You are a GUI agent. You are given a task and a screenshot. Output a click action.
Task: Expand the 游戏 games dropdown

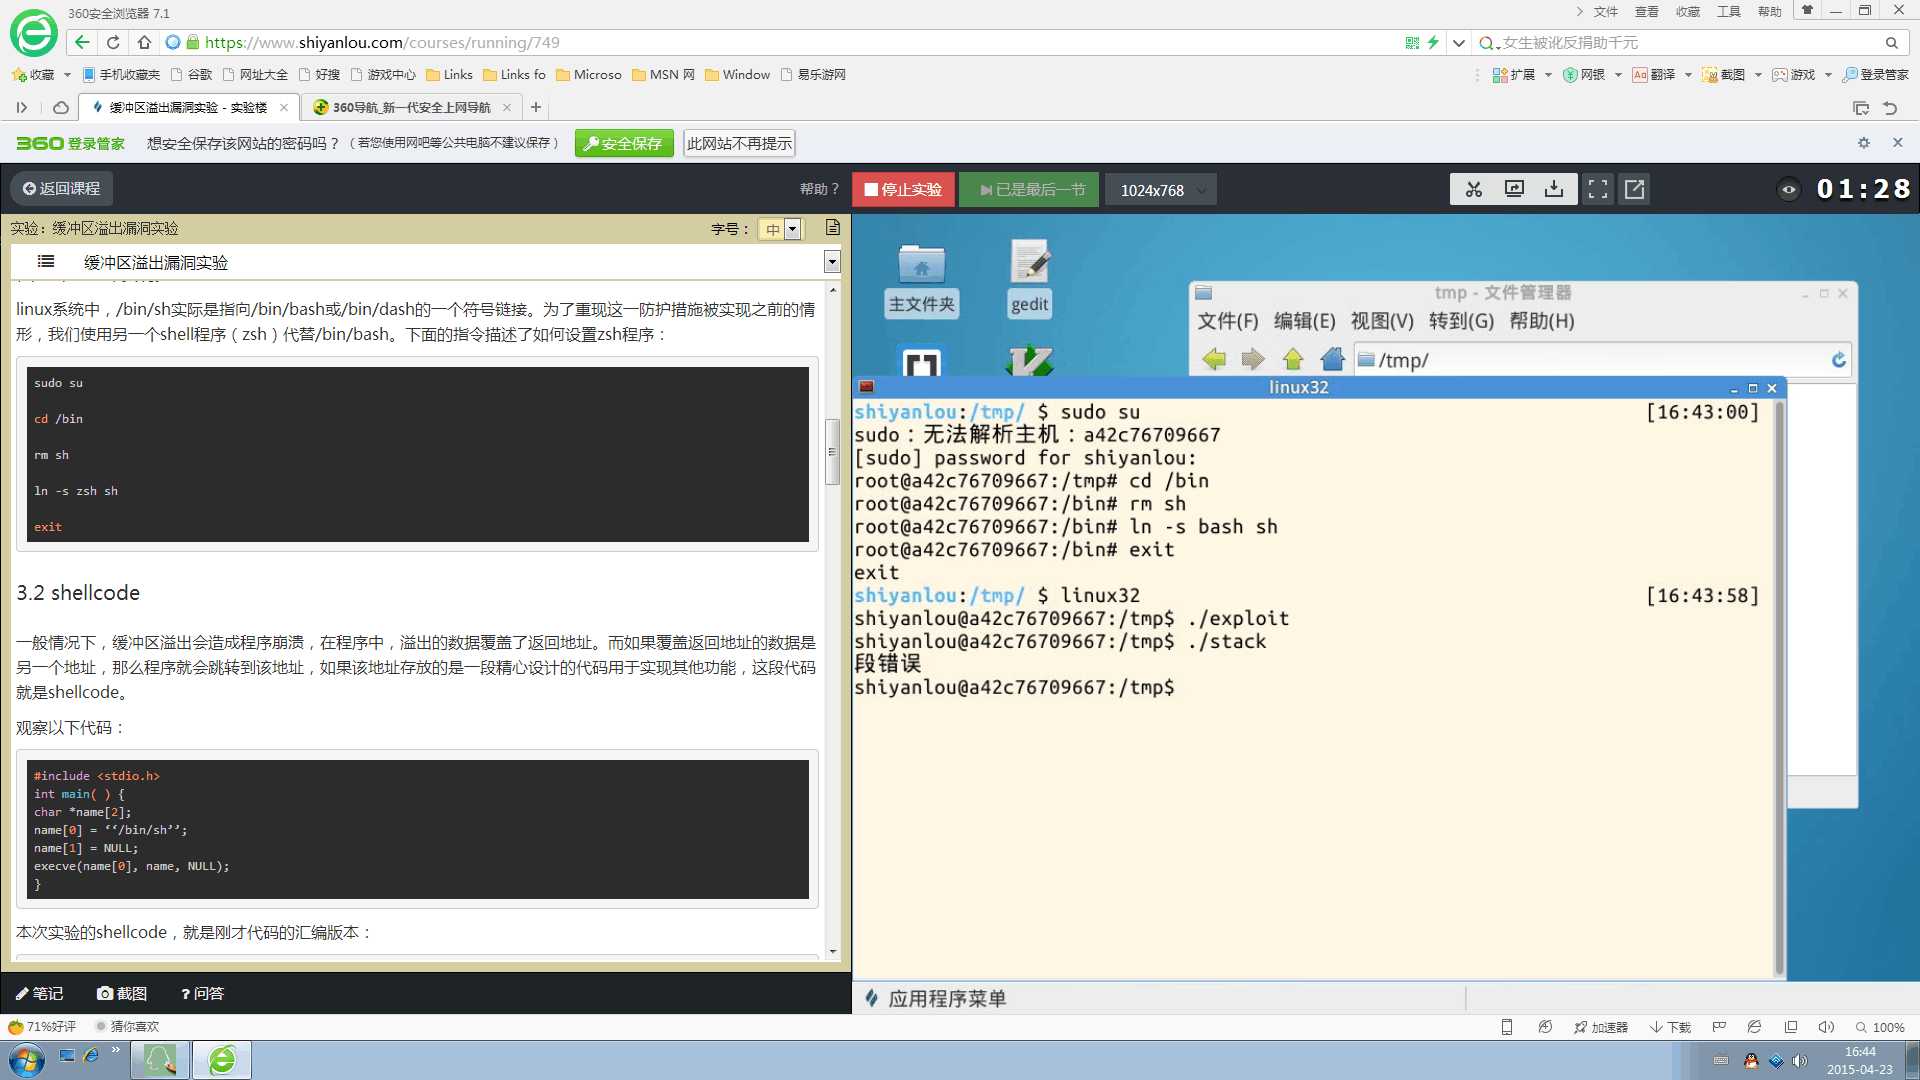point(1828,75)
